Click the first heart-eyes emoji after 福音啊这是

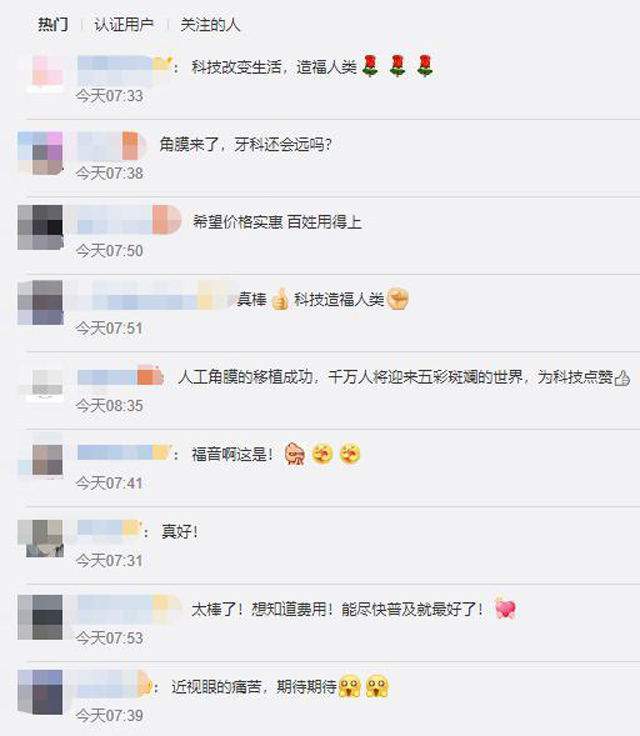[323, 454]
